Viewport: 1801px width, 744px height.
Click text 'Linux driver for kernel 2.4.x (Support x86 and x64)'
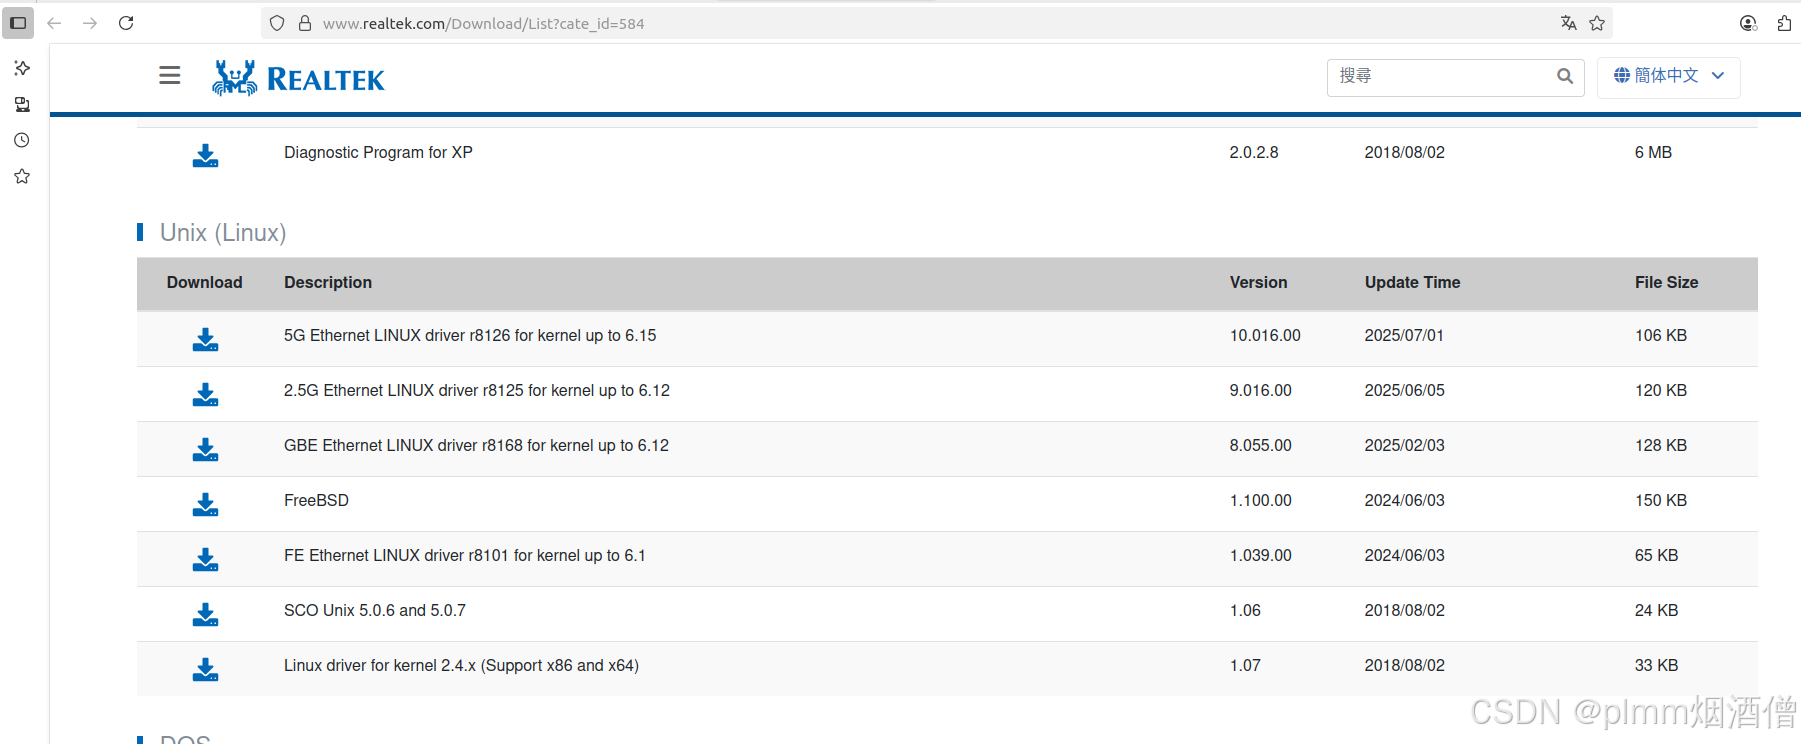461,666
